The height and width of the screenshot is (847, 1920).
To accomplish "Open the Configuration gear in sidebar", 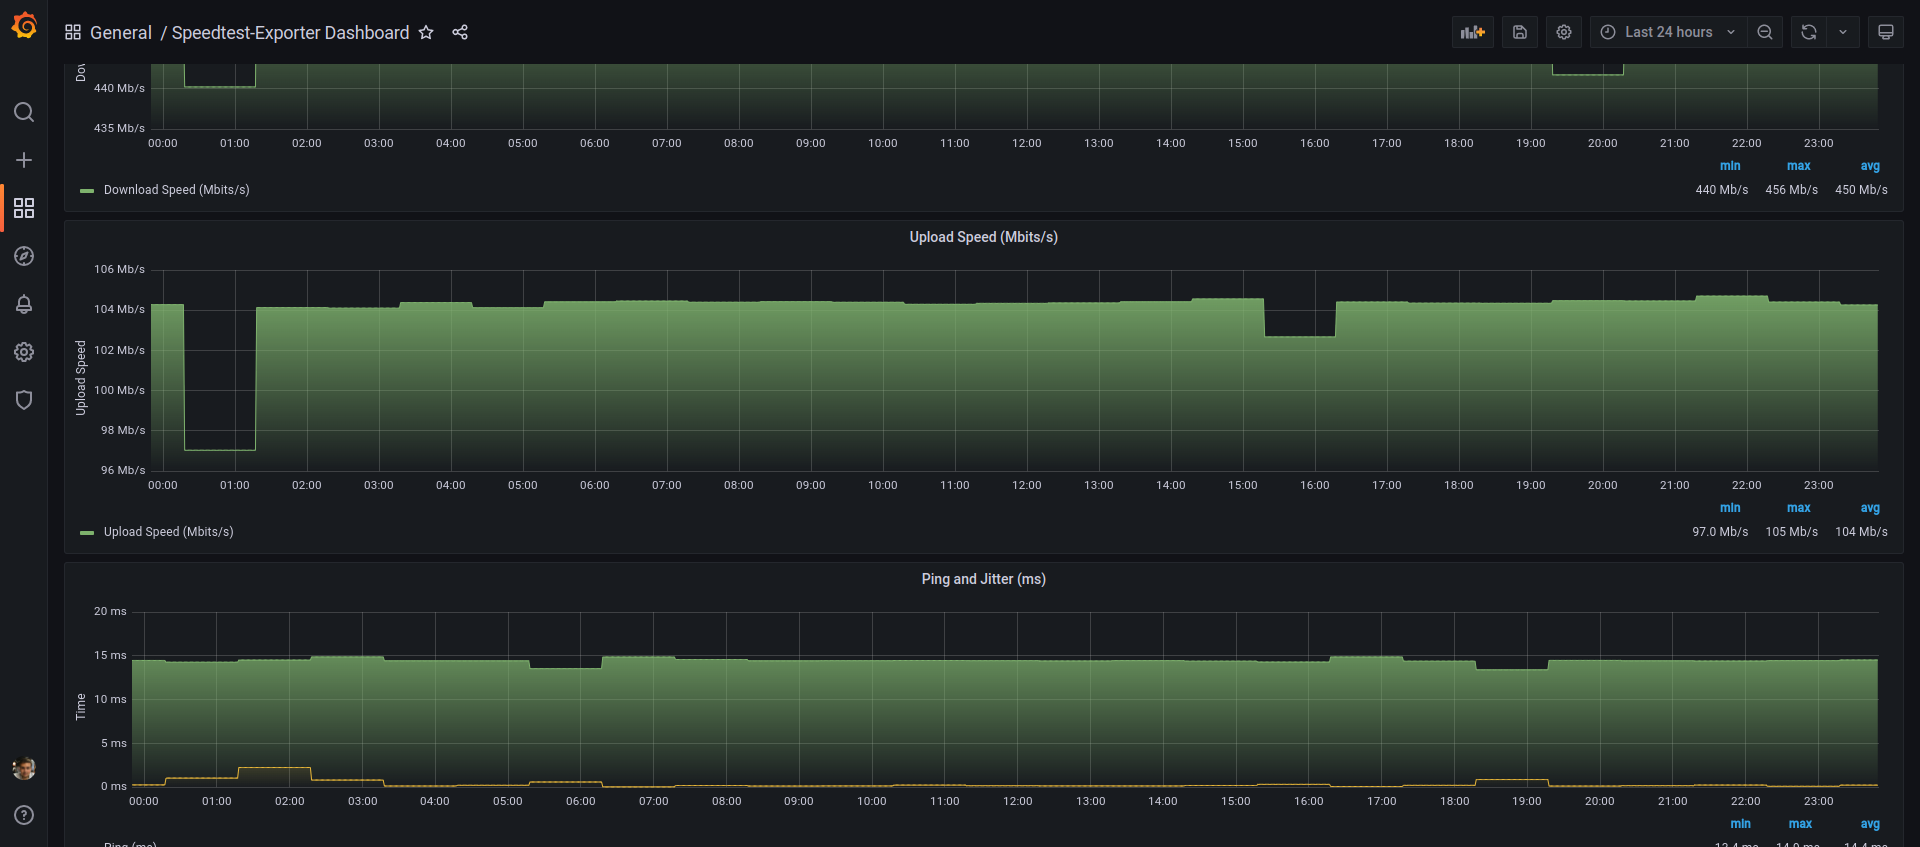I will pyautogui.click(x=24, y=352).
